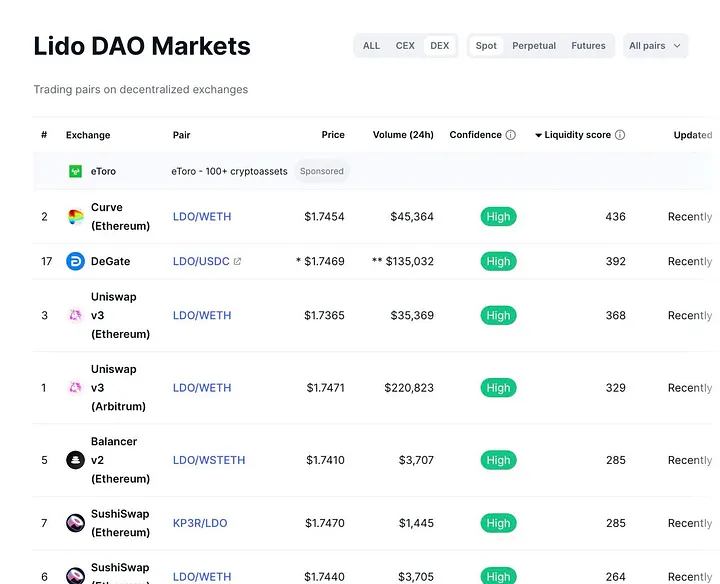Image resolution: width=720 pixels, height=584 pixels.
Task: Click the $3,707 volume value
Action: [416, 460]
